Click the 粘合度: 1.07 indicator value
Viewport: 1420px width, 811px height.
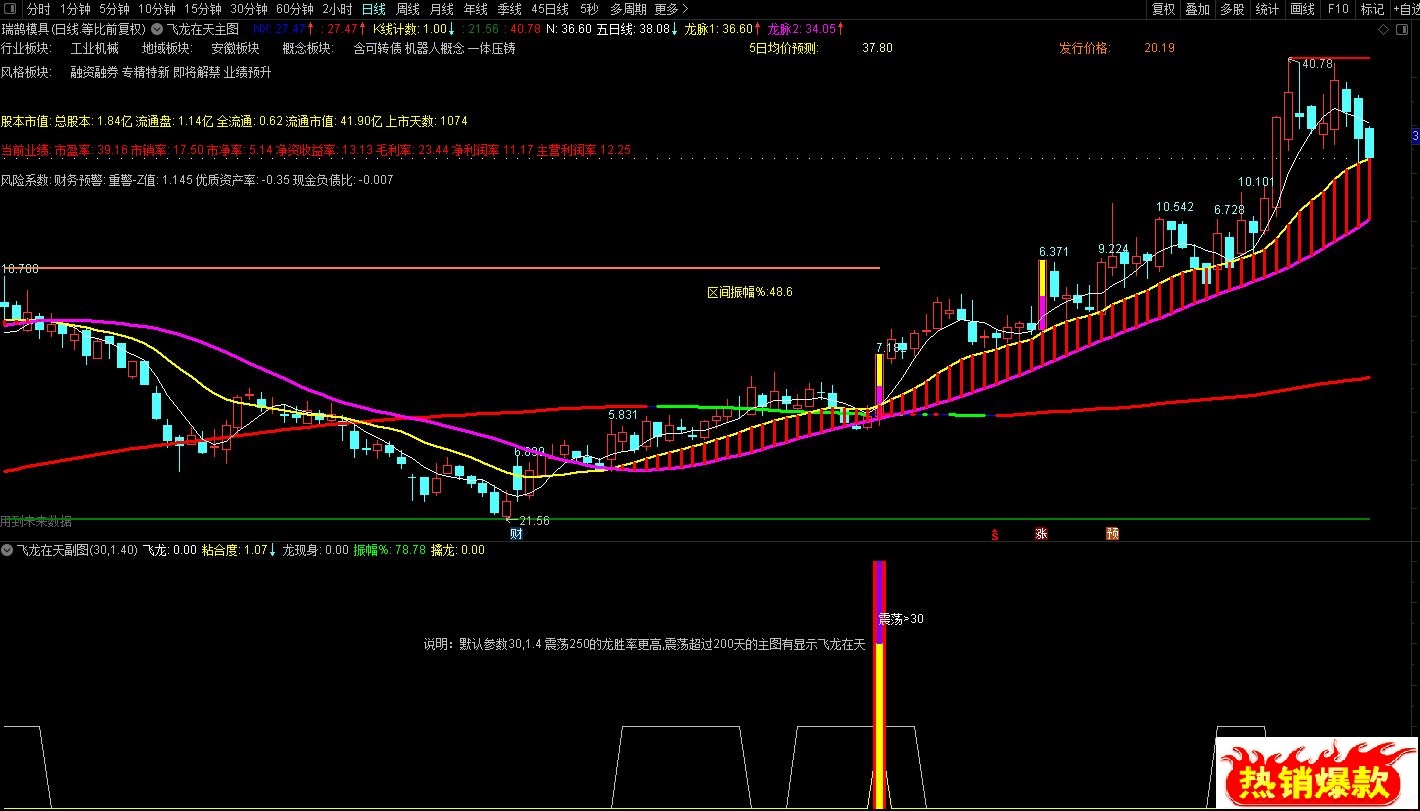pyautogui.click(x=240, y=550)
